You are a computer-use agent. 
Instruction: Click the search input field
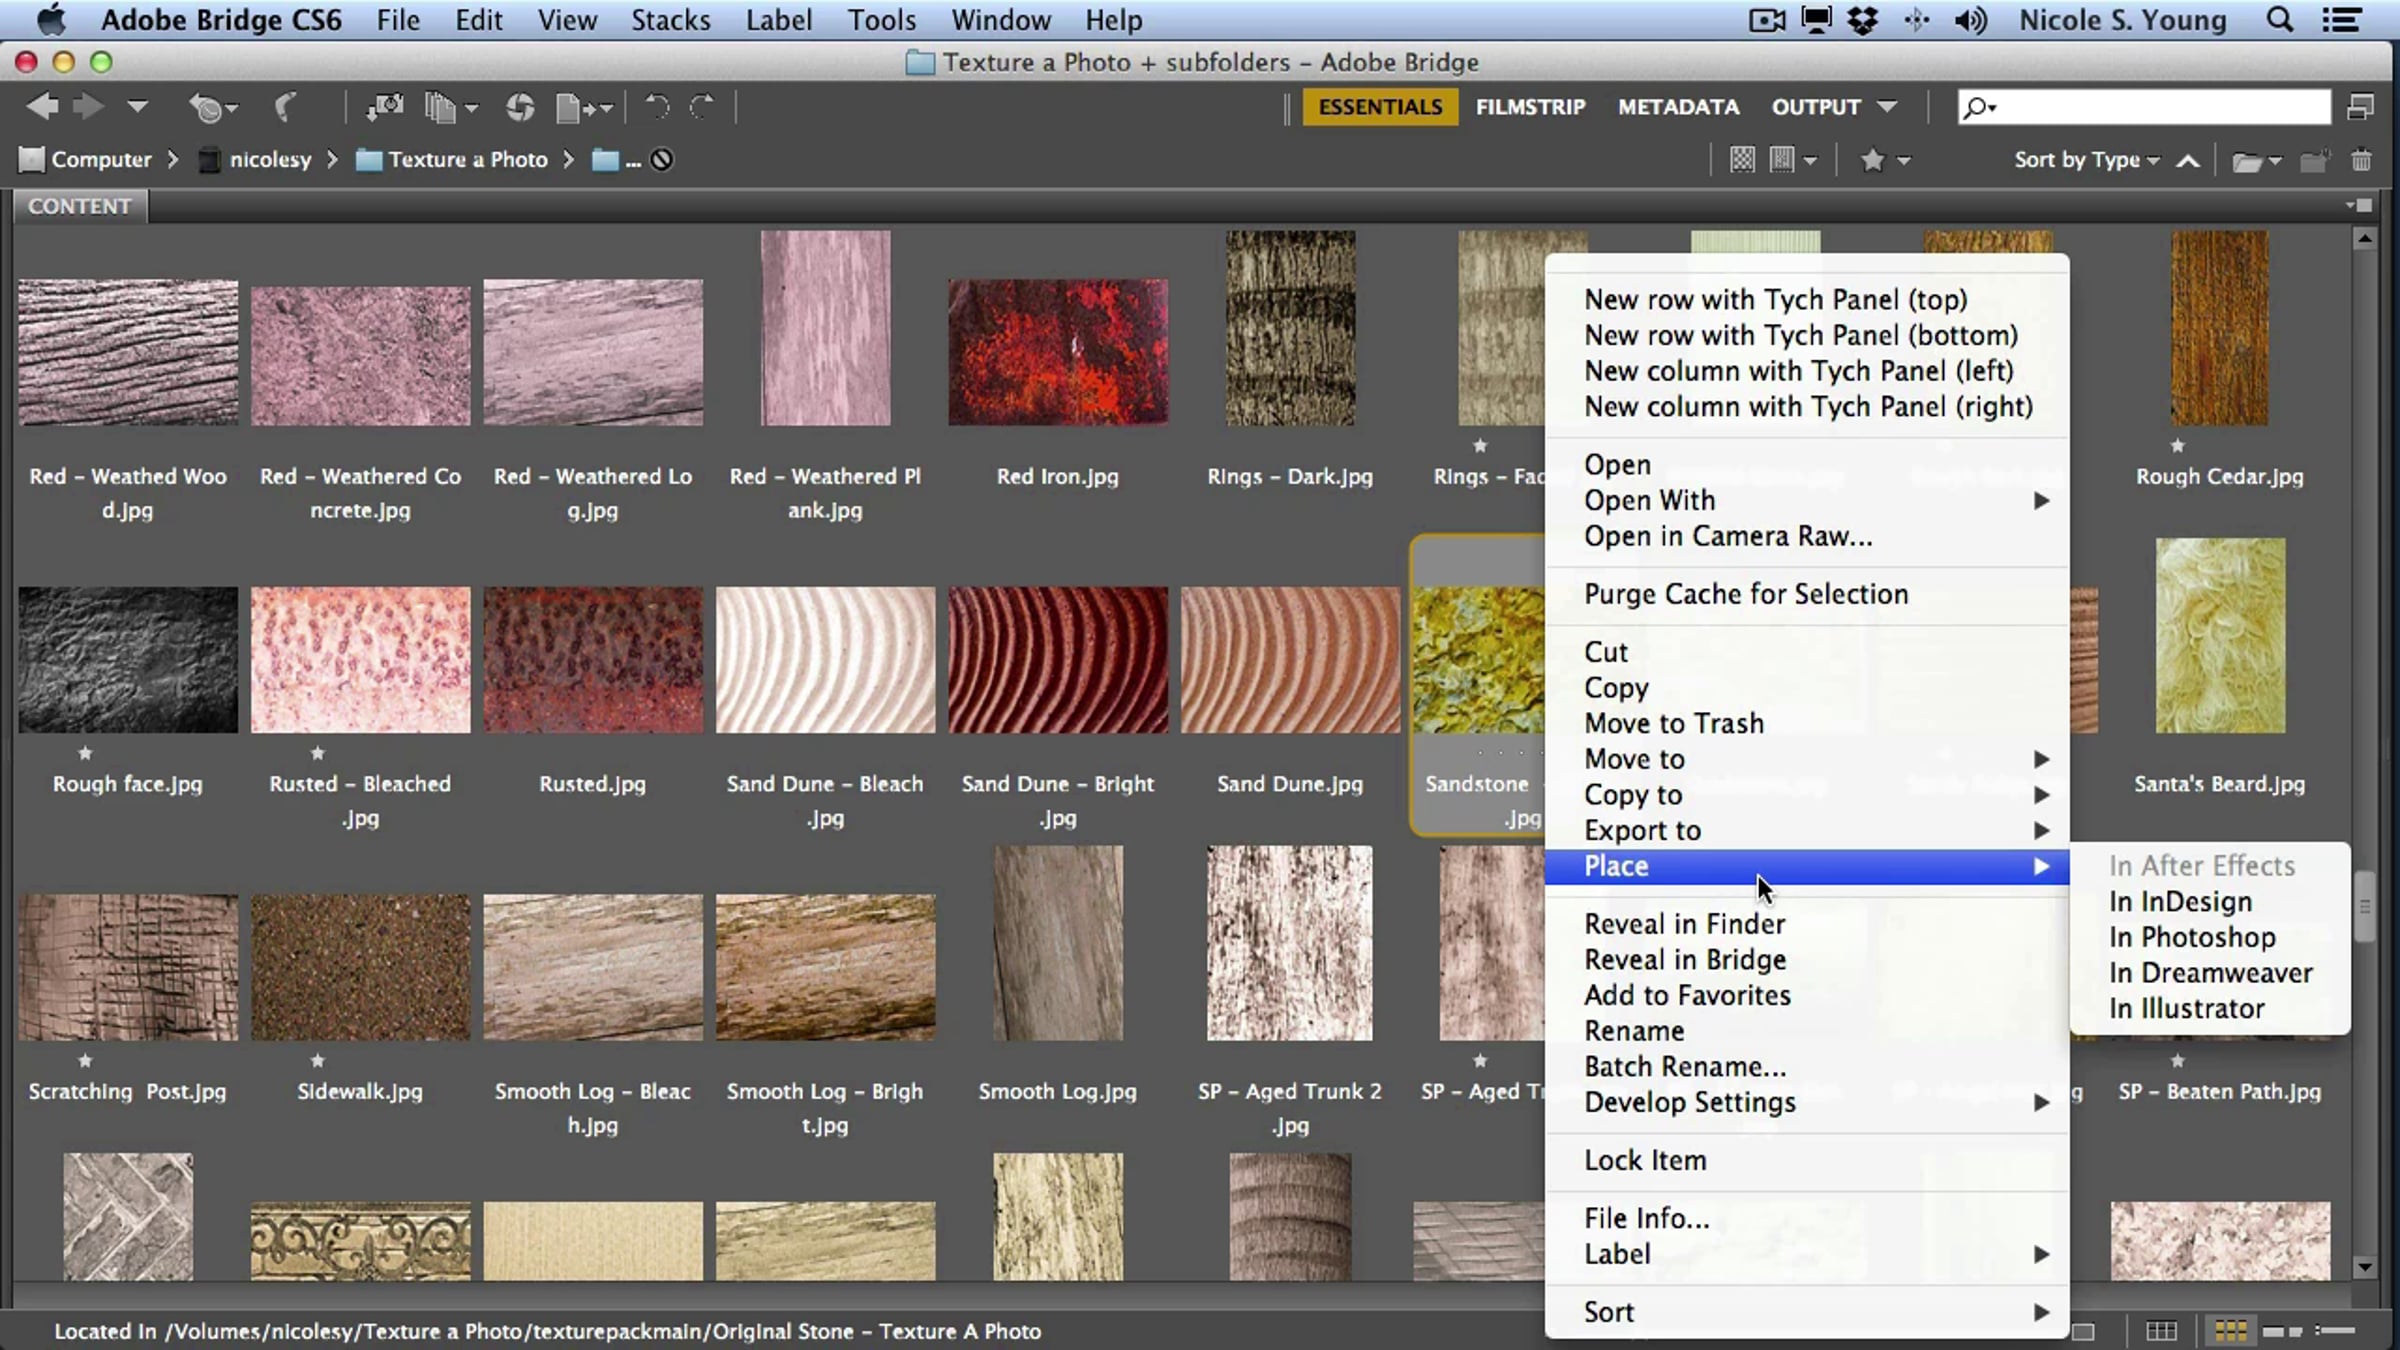click(x=2144, y=107)
